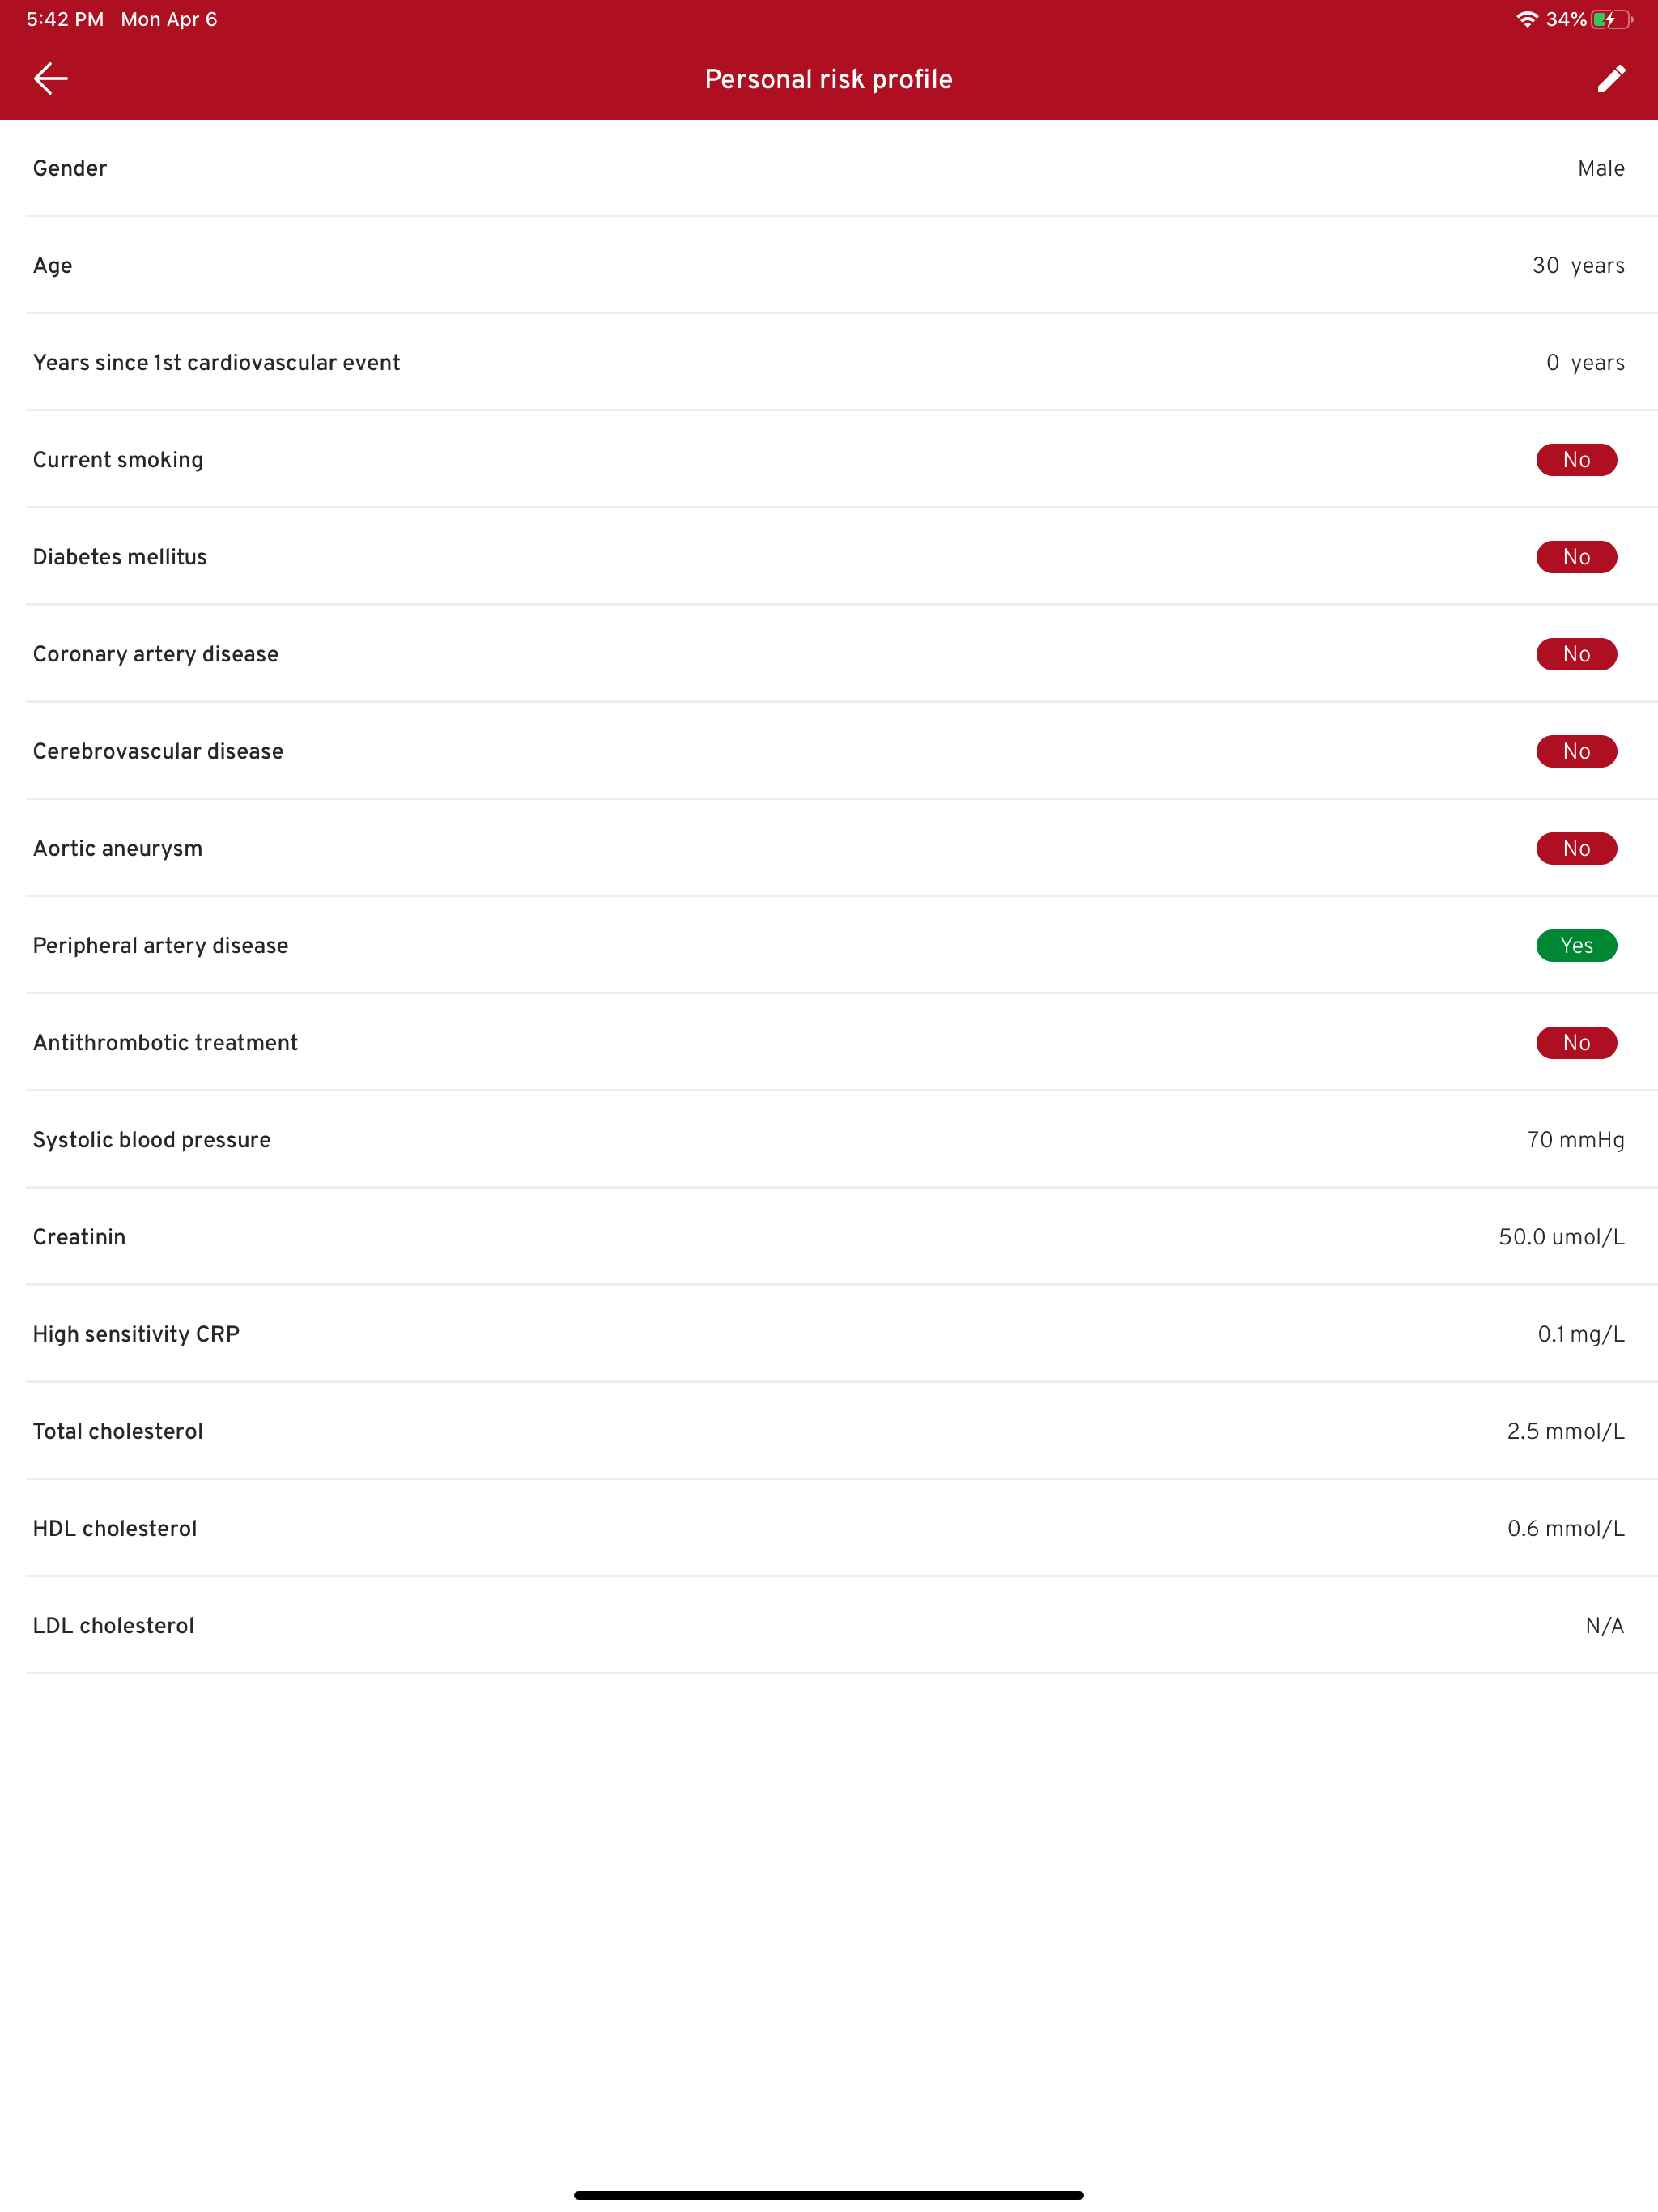
Task: Tap the battery indicator
Action: [x=1611, y=18]
